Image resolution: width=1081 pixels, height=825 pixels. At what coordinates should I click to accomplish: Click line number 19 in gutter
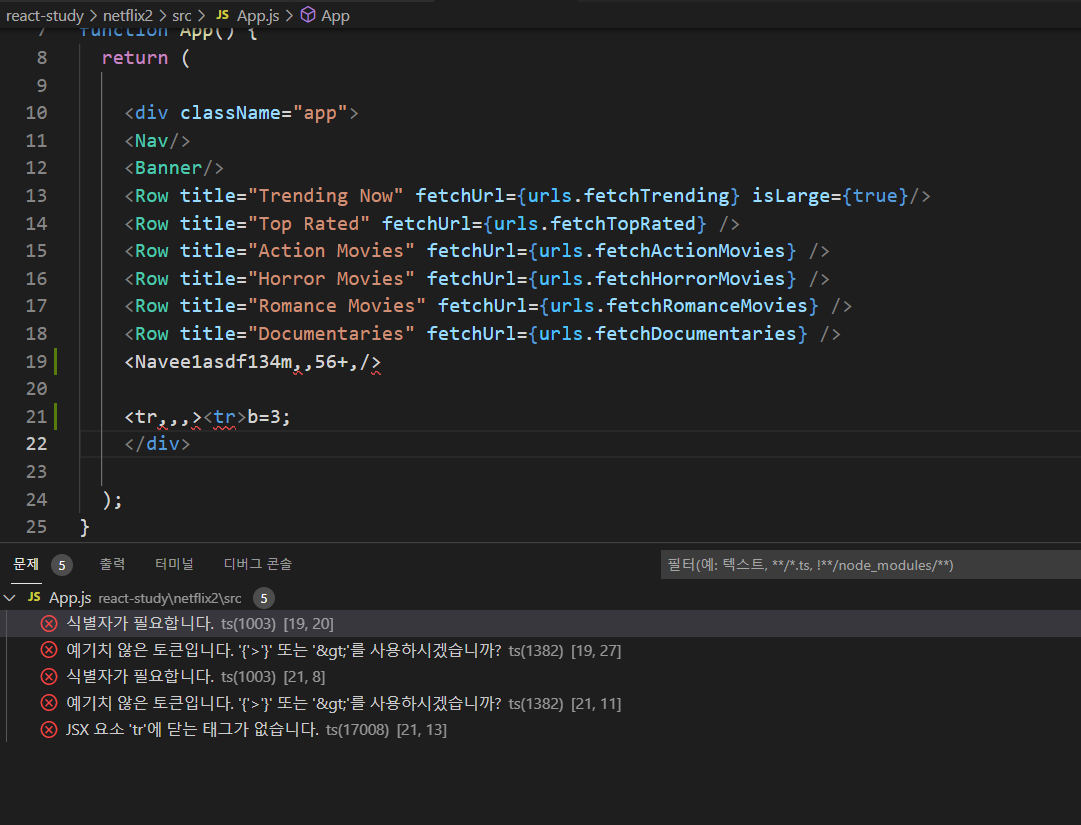coord(36,361)
